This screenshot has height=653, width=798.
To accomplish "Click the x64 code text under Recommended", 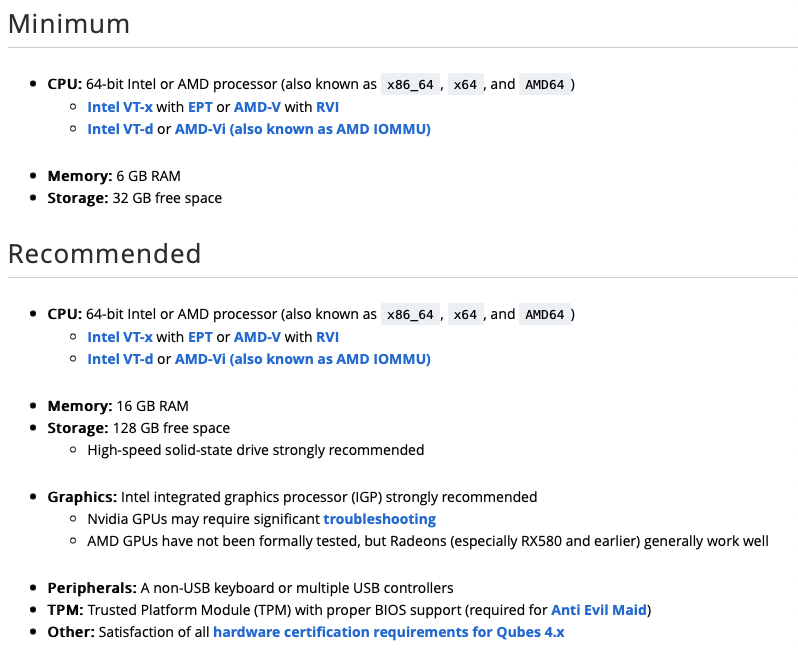I will 465,315.
